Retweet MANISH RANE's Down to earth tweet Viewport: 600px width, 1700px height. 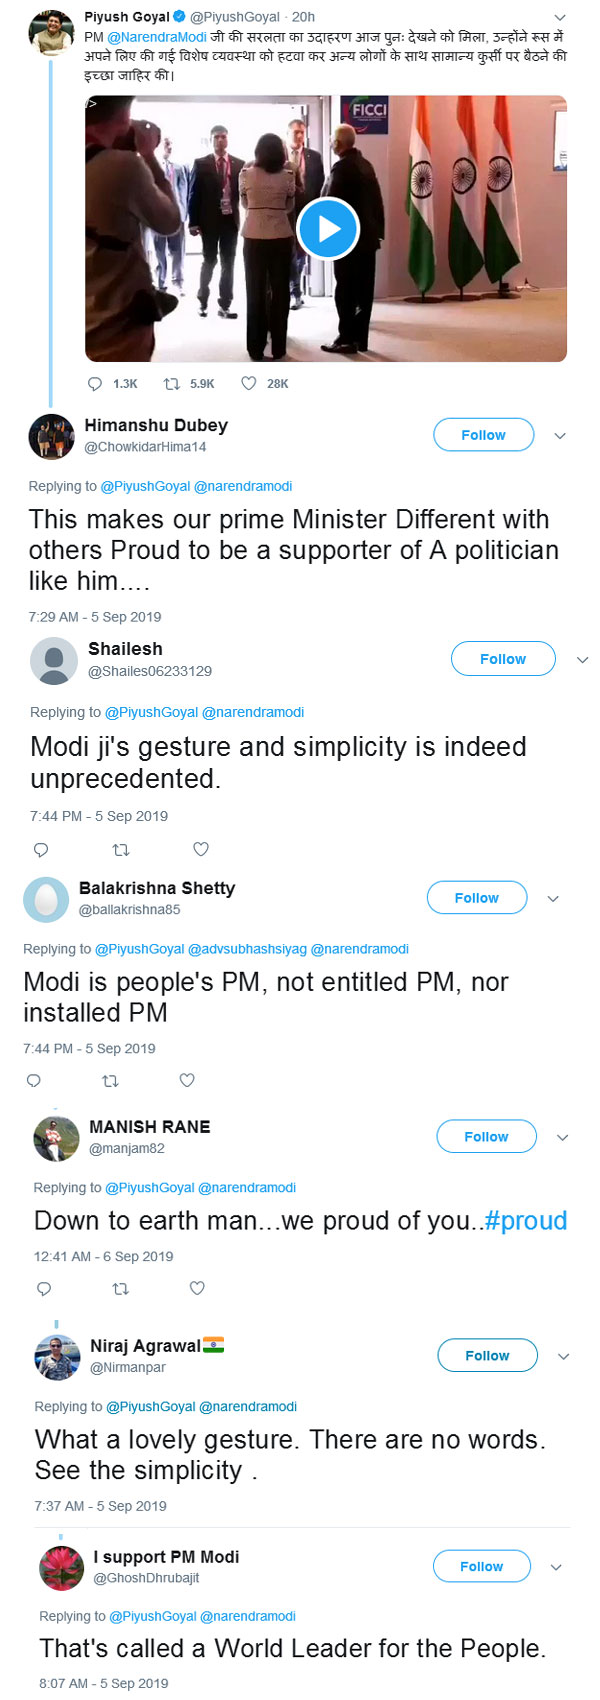(x=121, y=1288)
